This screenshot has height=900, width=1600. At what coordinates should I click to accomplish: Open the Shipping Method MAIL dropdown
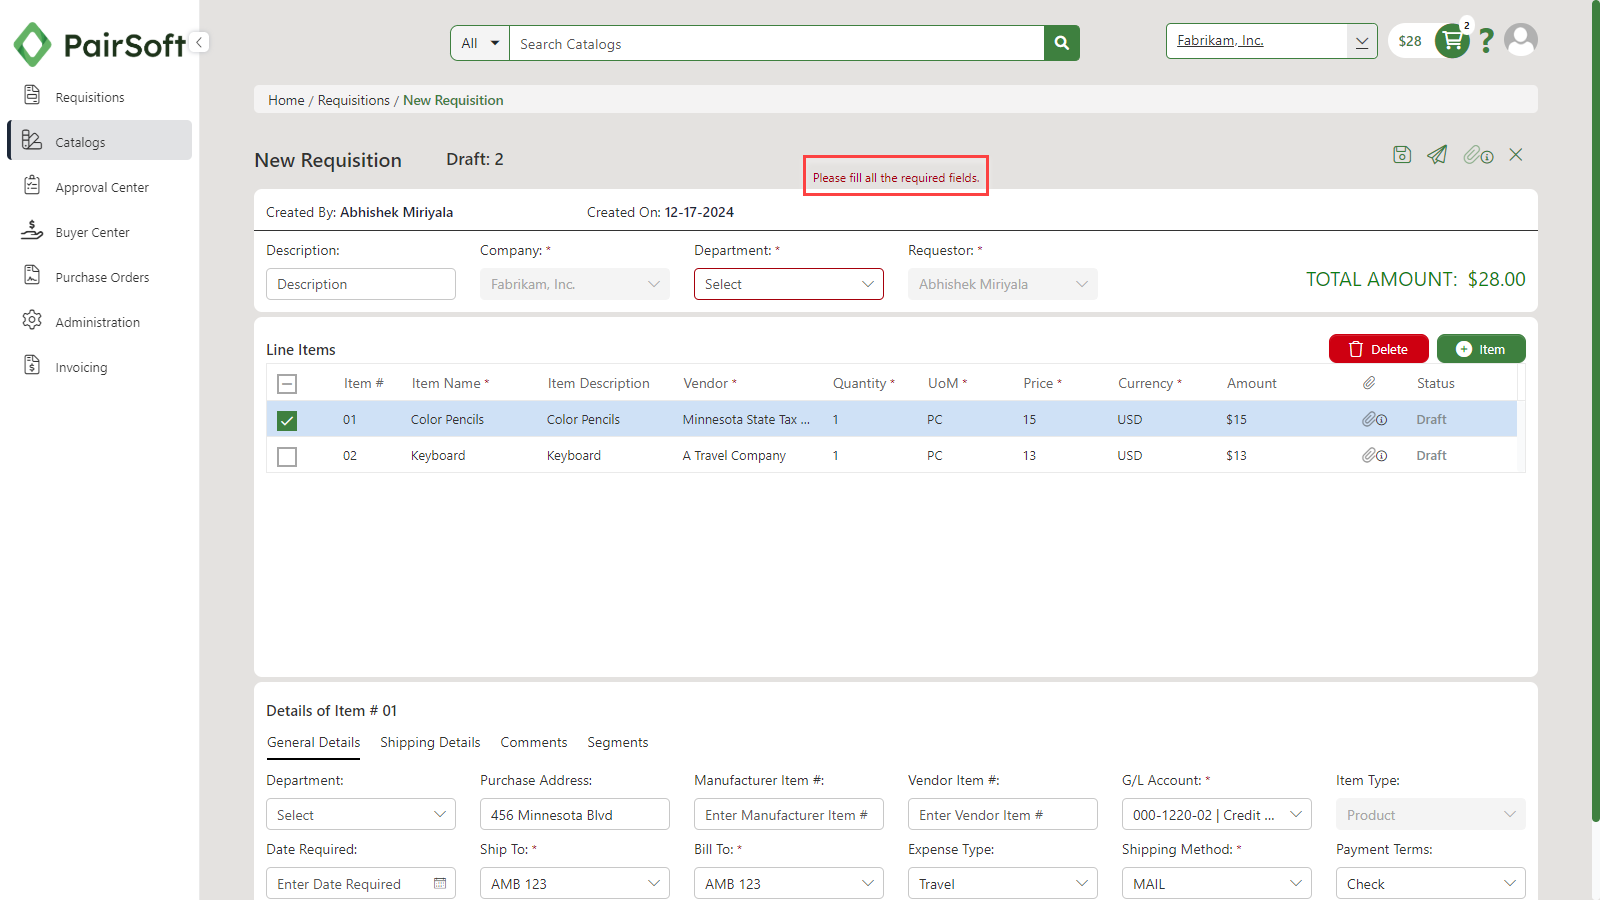(1217, 884)
